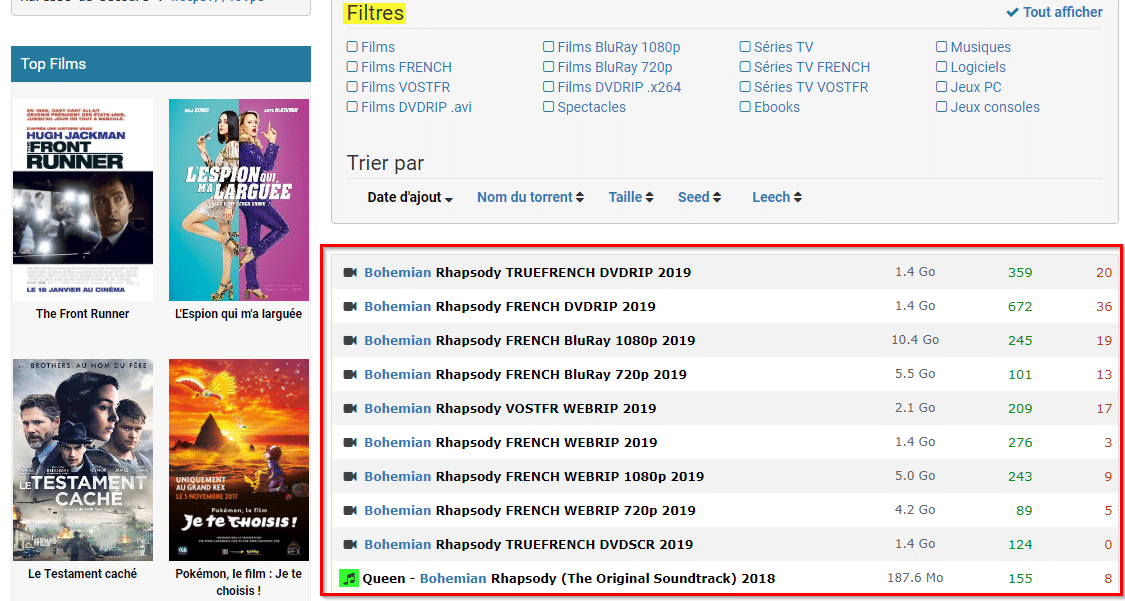
Task: Click the film icon beside TRUEFRENCH DVDSCR 2019
Action: tap(349, 544)
